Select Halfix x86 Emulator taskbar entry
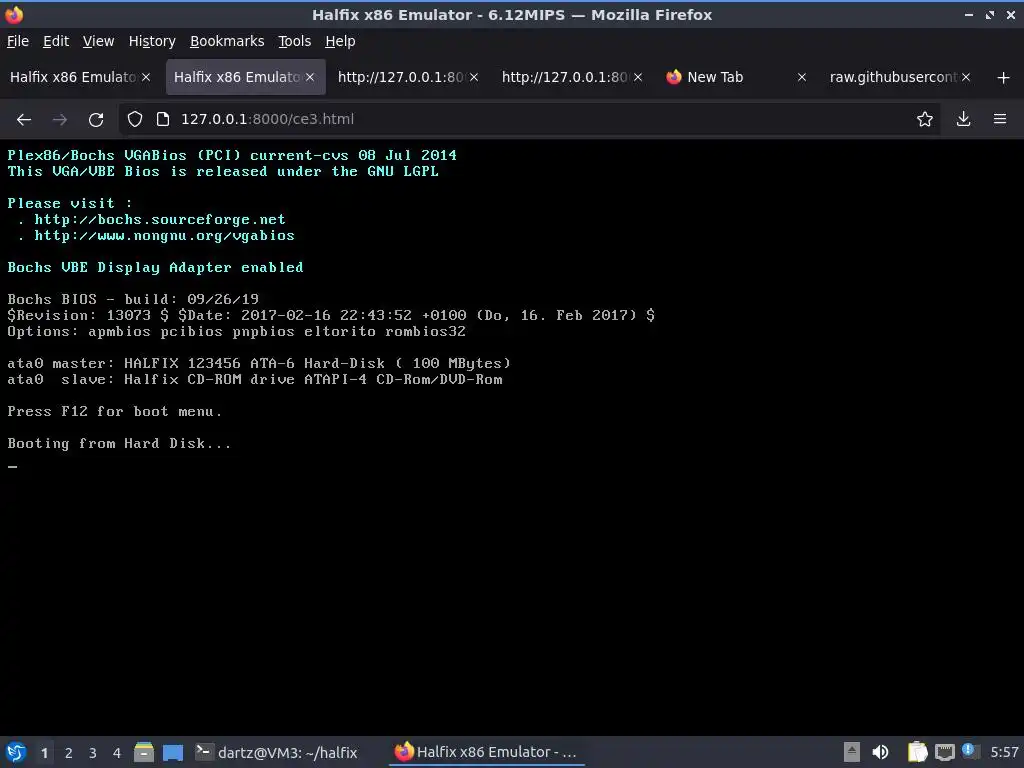The image size is (1024, 768). [487, 752]
